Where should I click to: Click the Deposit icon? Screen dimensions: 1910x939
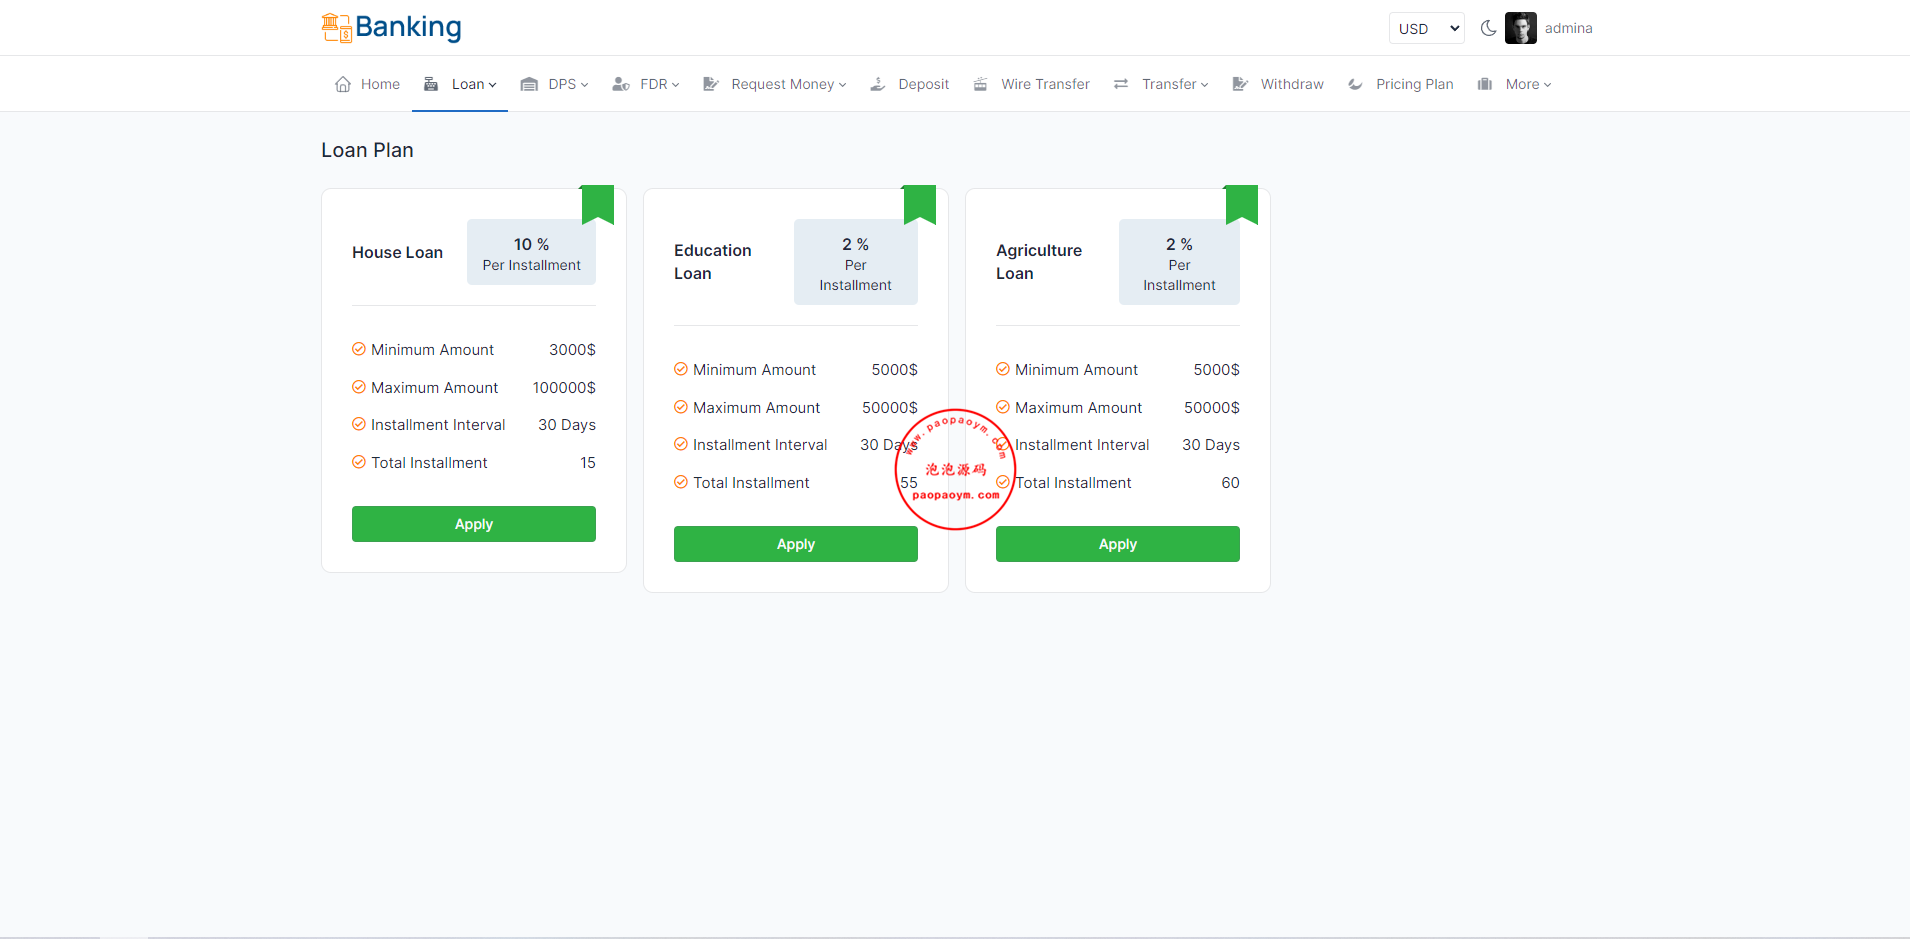tap(878, 84)
